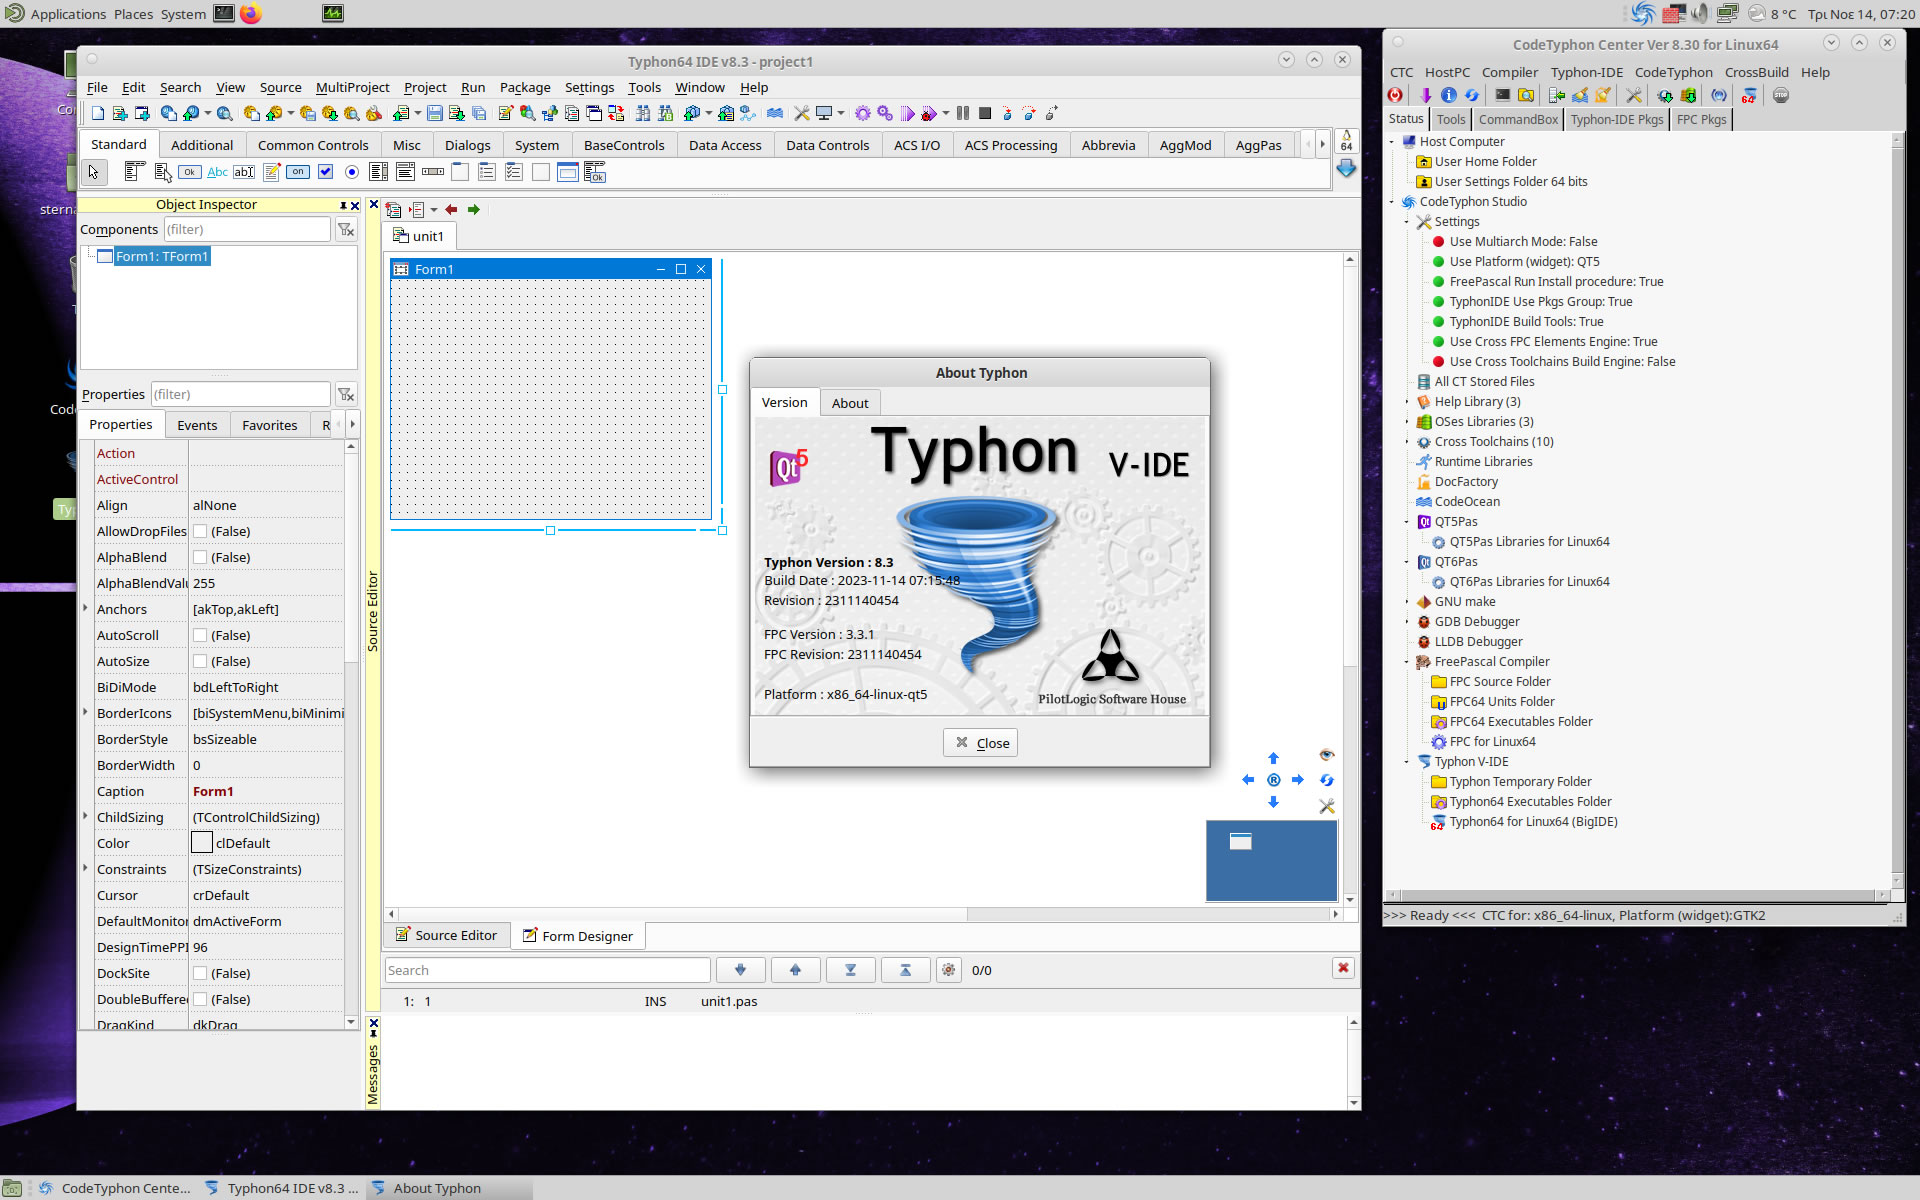
Task: Click the red back arrow above unit1 tab
Action: [451, 209]
